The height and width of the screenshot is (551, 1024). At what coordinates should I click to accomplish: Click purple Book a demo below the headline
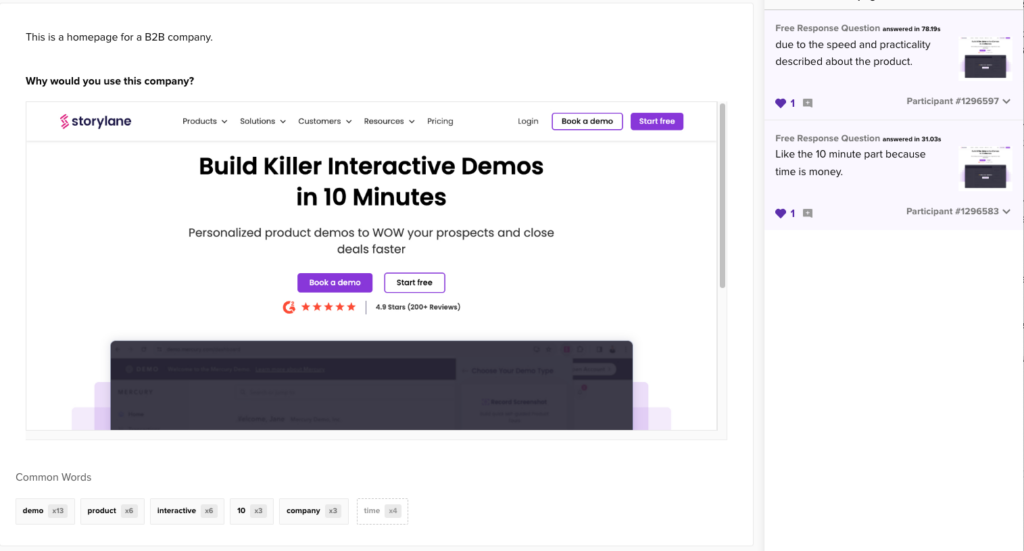pos(335,283)
